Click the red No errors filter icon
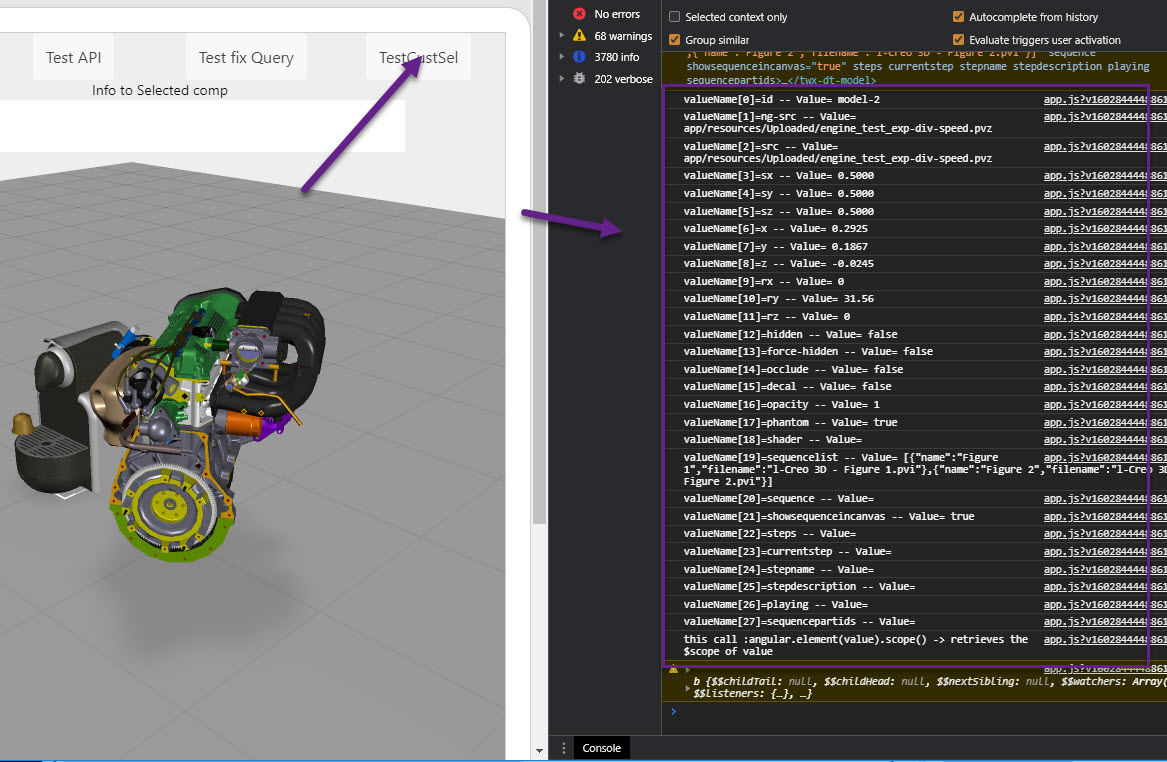1167x762 pixels. [x=580, y=13]
